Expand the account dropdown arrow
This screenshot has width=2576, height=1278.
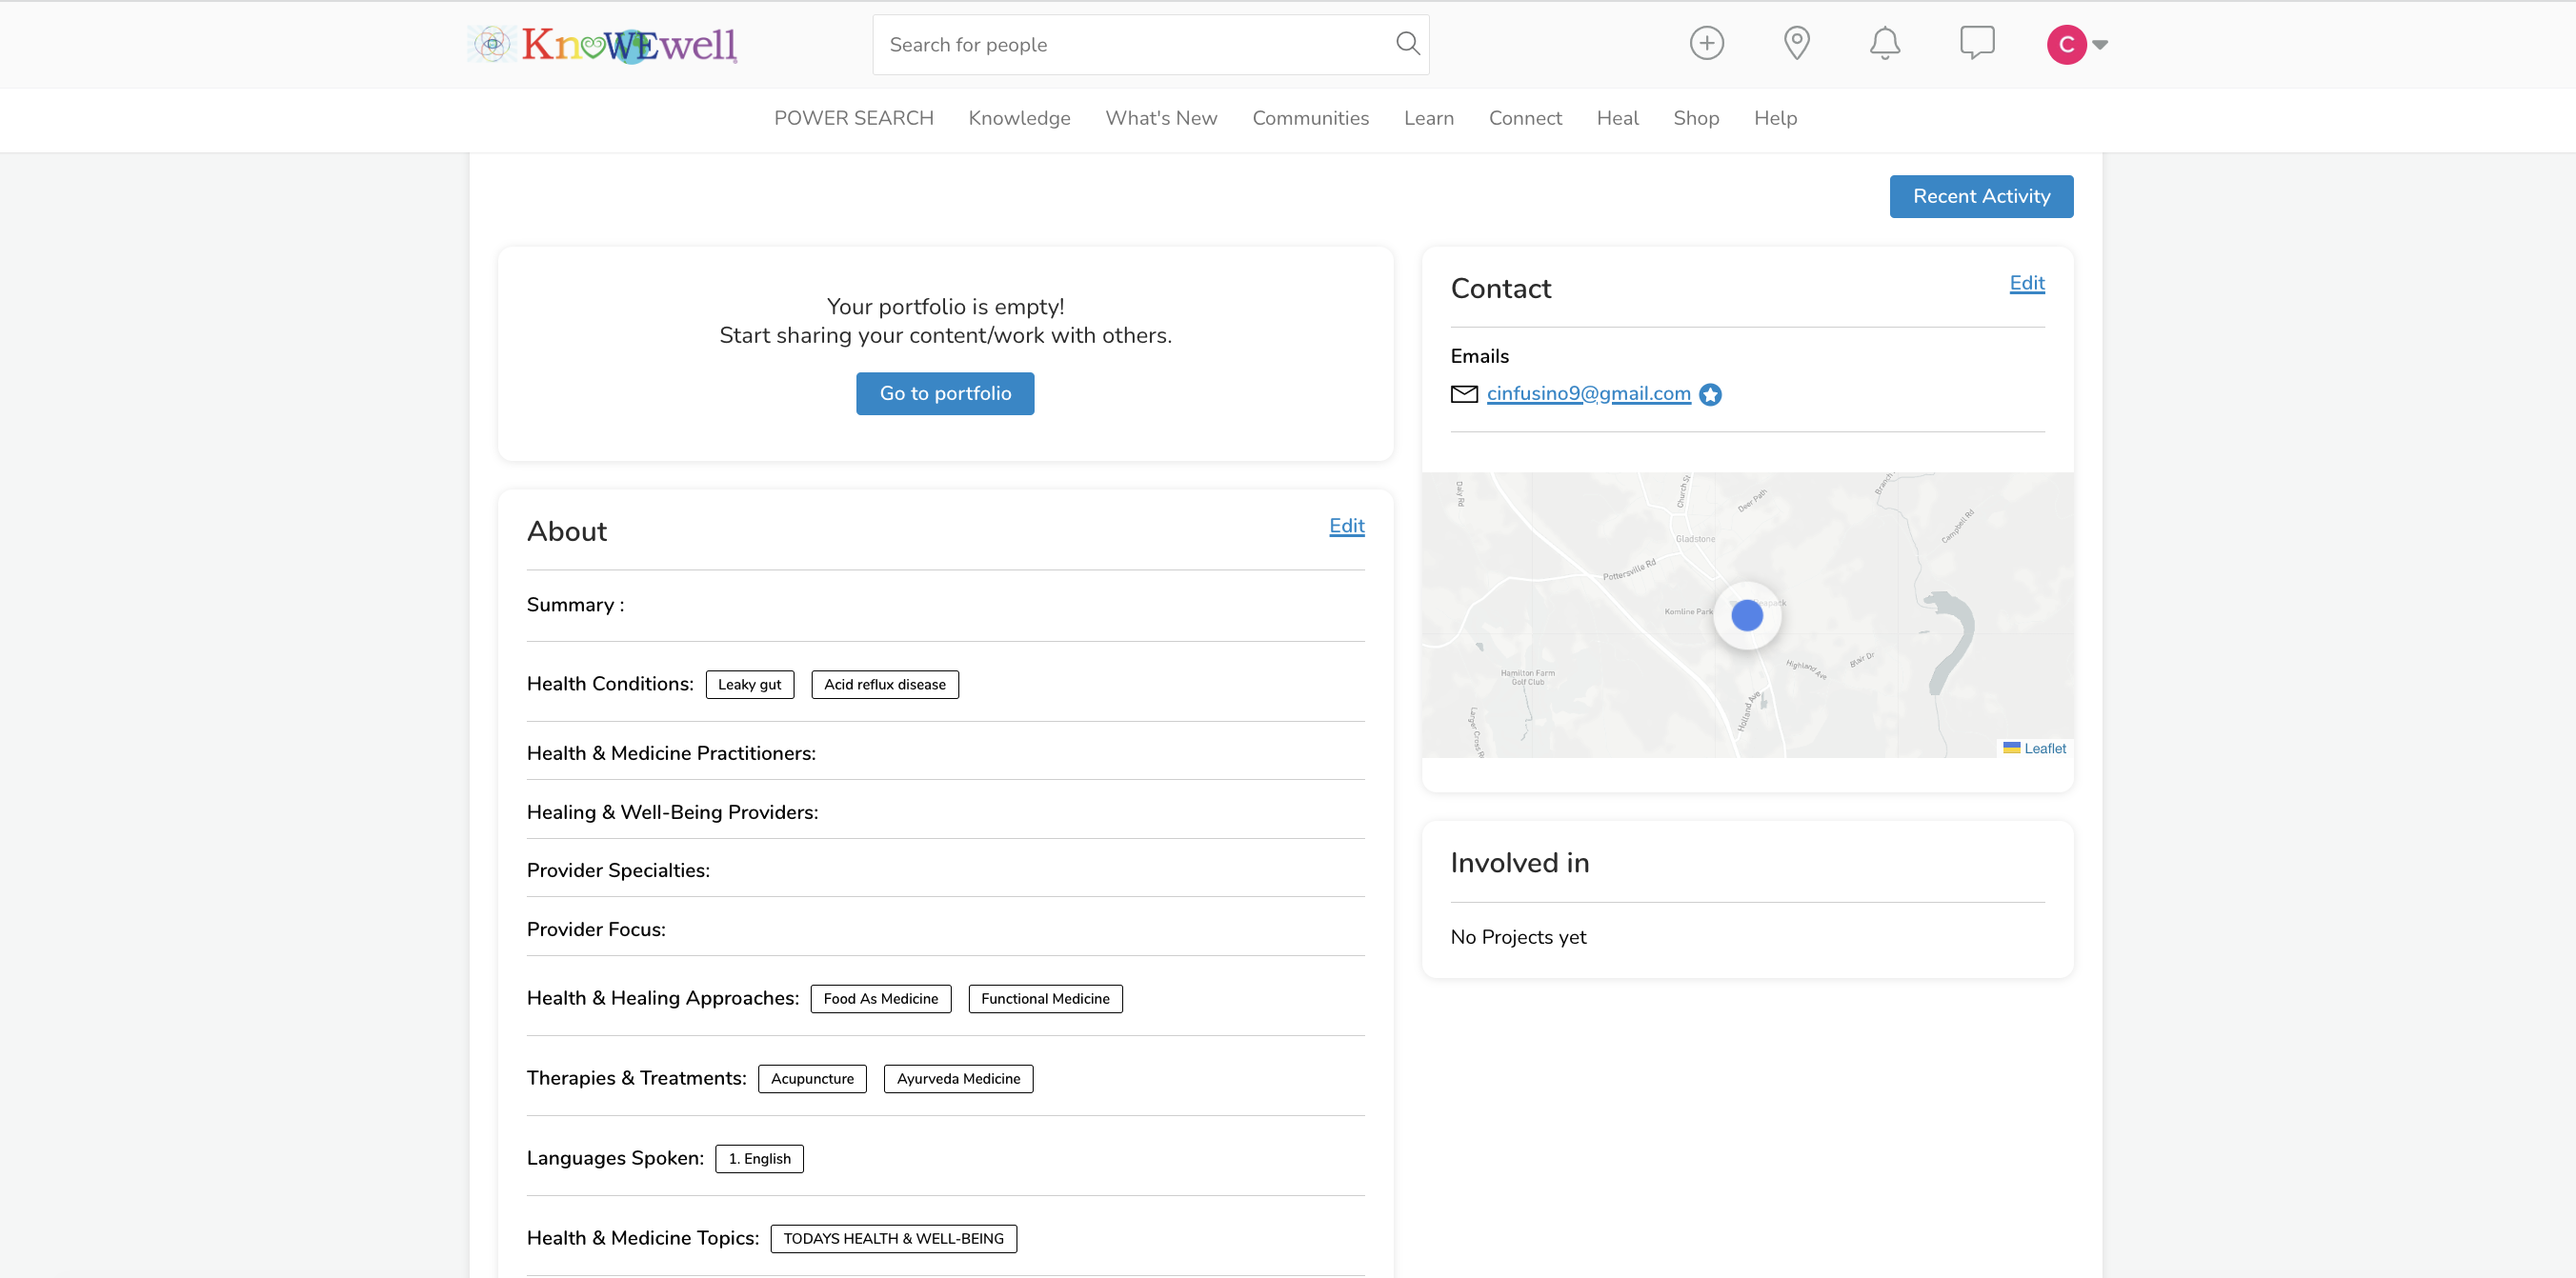point(2100,45)
